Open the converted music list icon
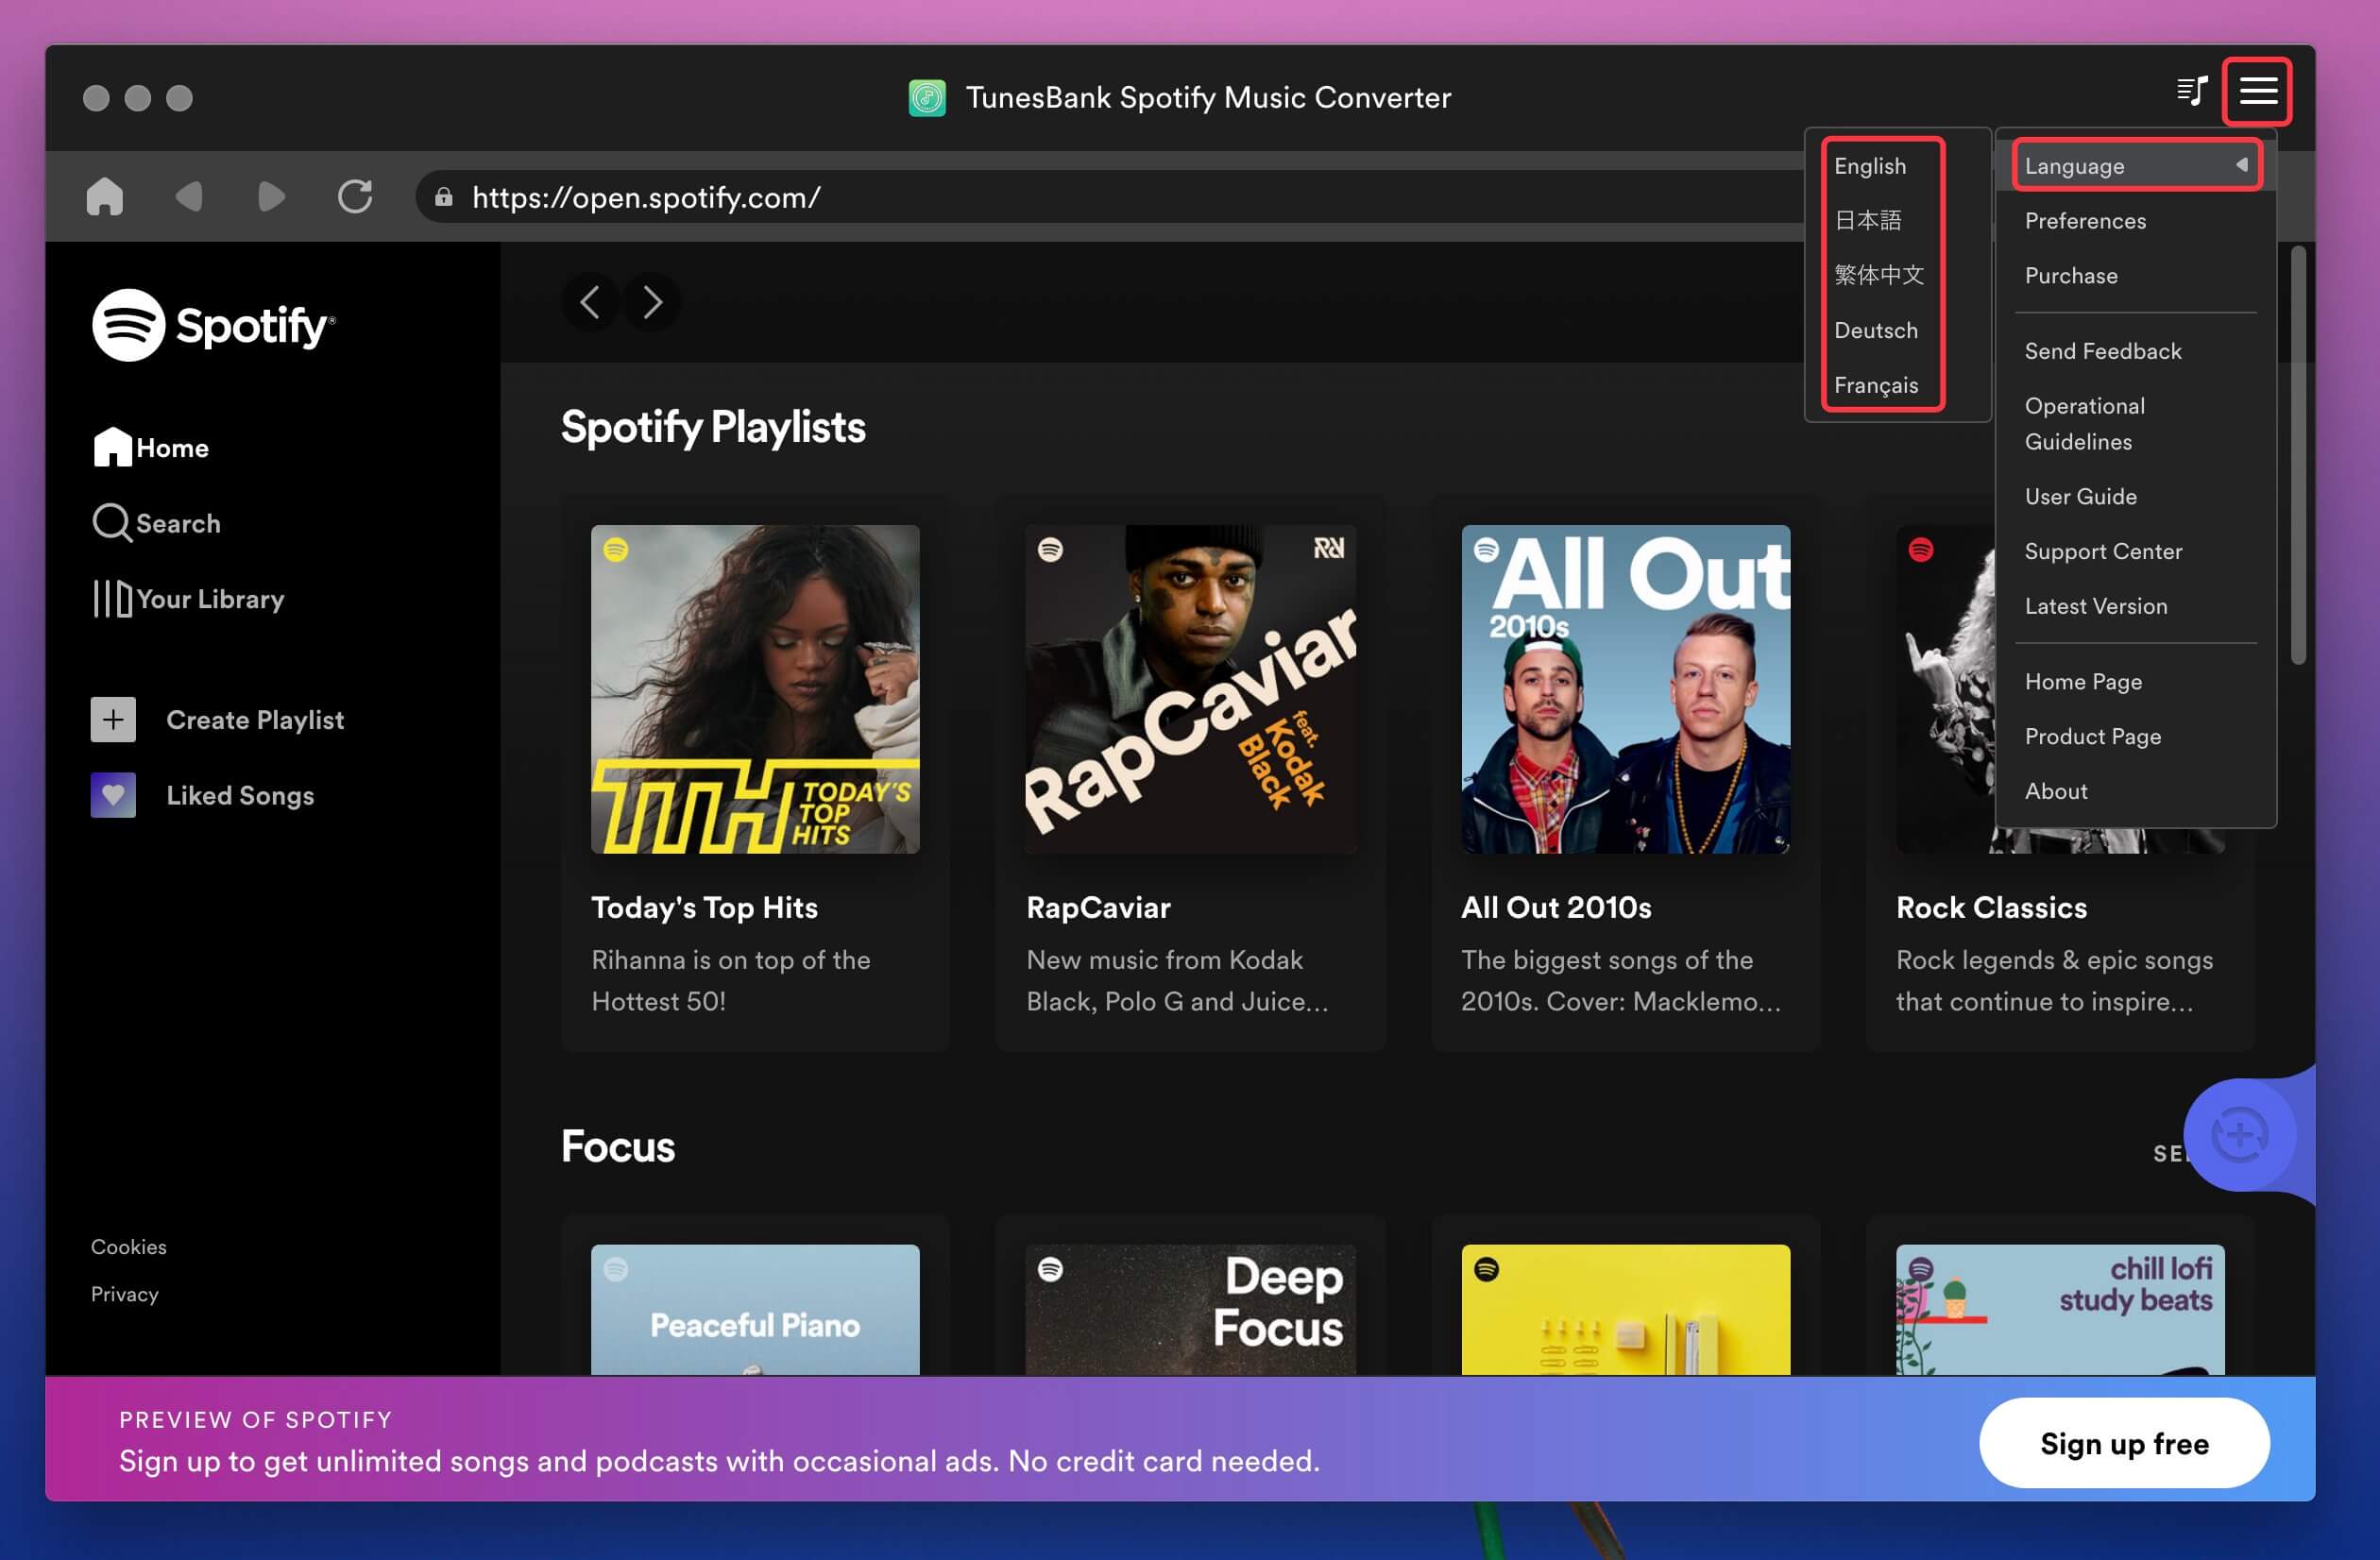This screenshot has height=1560, width=2380. point(2193,91)
